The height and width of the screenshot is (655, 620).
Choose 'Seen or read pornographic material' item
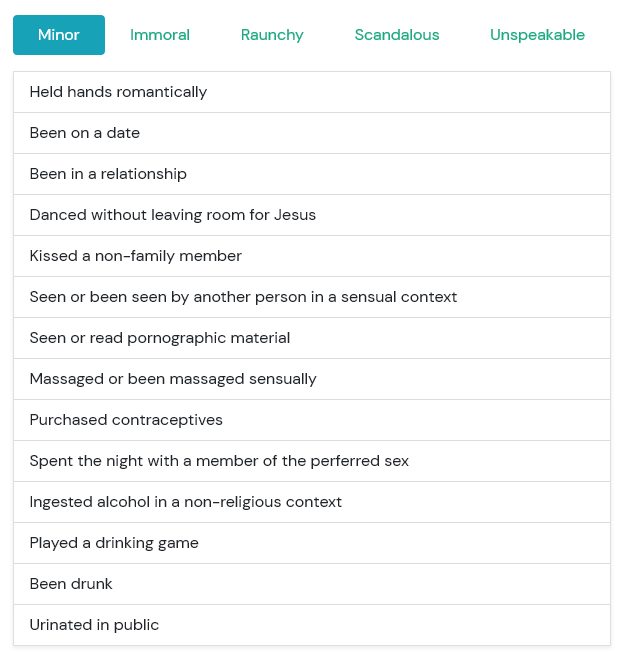pos(312,338)
